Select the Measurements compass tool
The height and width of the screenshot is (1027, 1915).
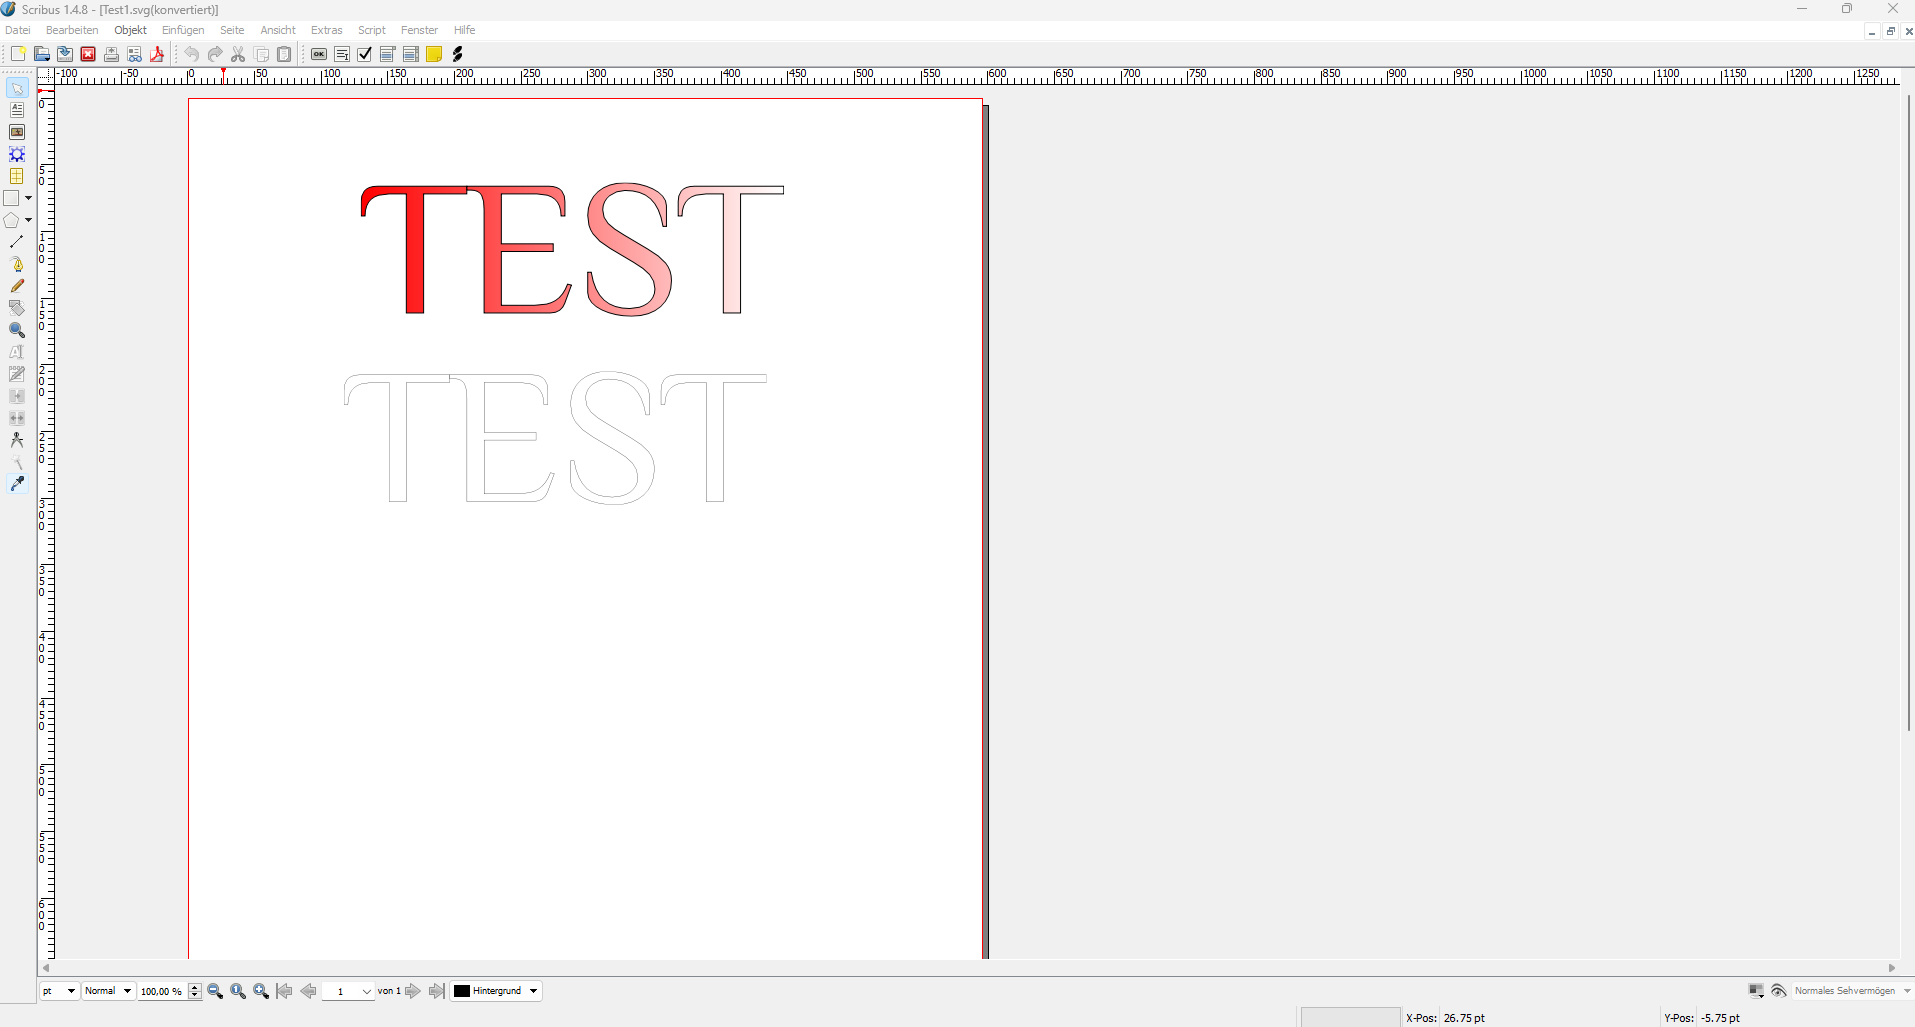pyautogui.click(x=17, y=440)
